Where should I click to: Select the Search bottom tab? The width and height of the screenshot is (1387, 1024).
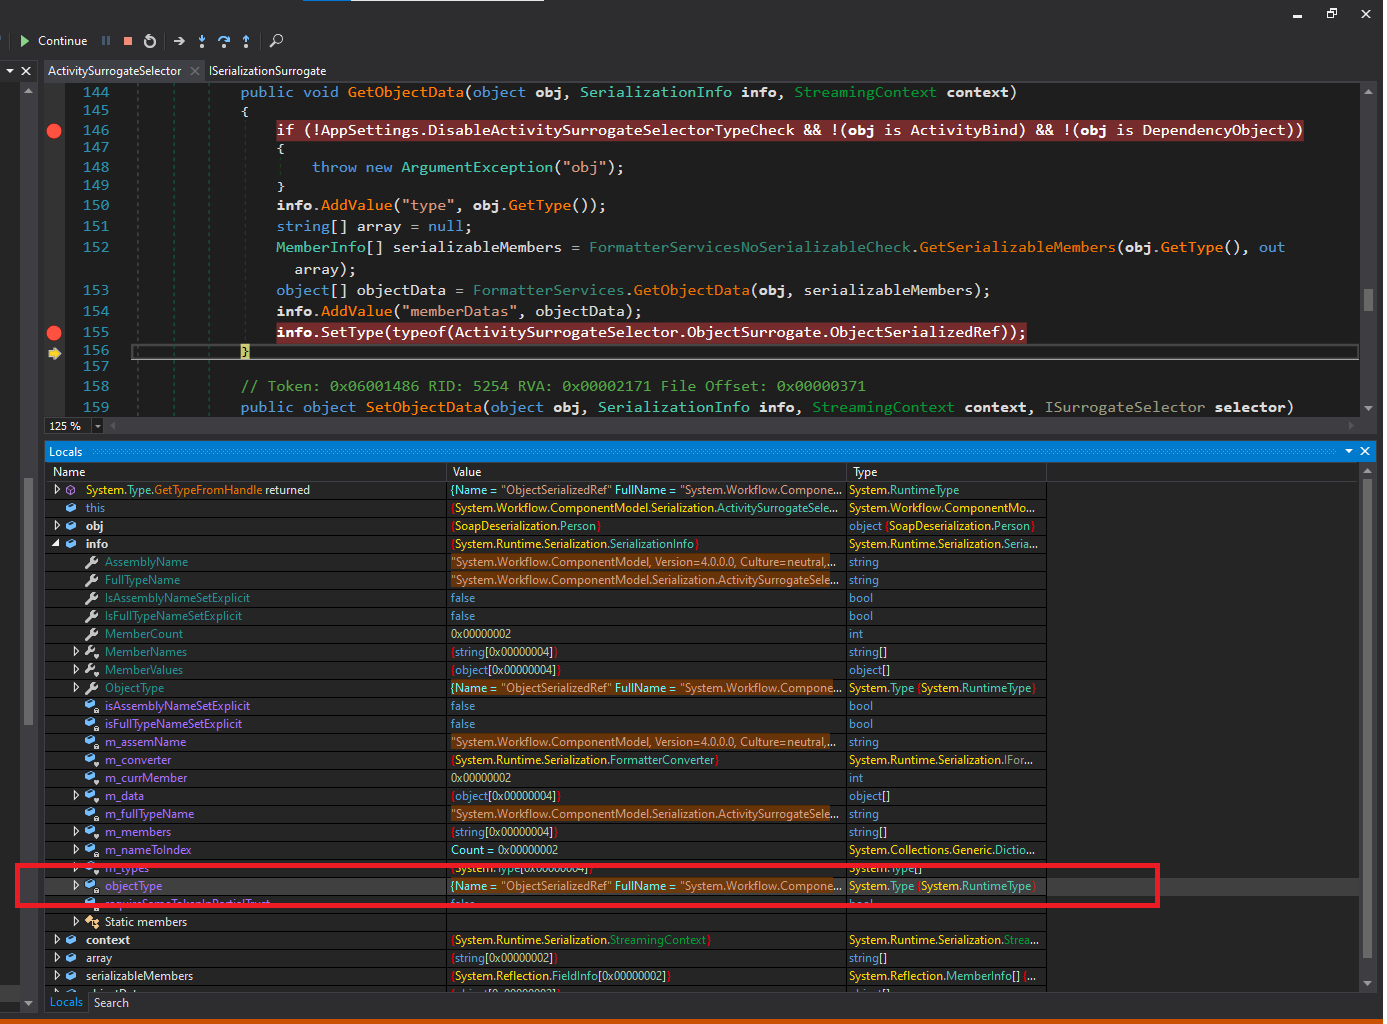[111, 1003]
